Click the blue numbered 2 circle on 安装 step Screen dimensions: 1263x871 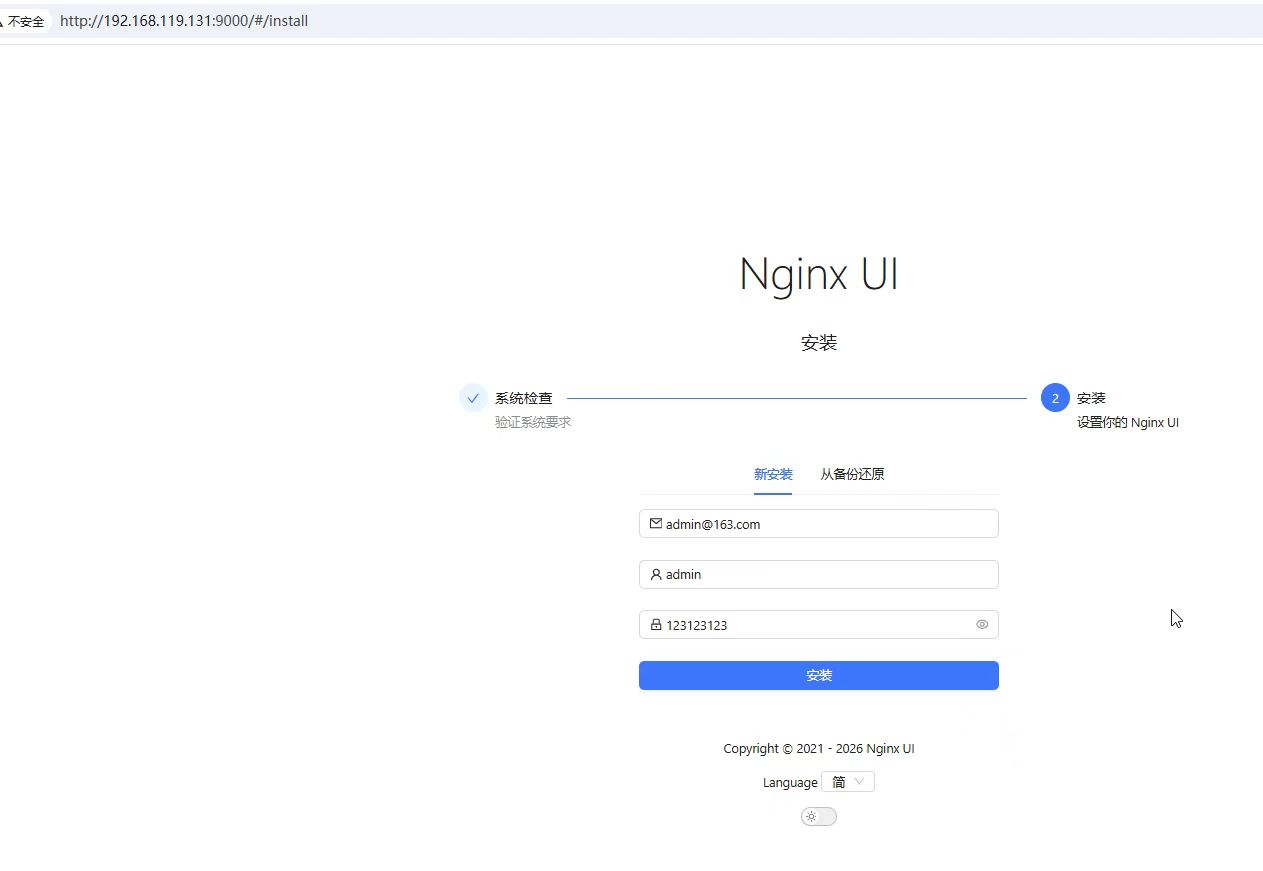pyautogui.click(x=1055, y=397)
